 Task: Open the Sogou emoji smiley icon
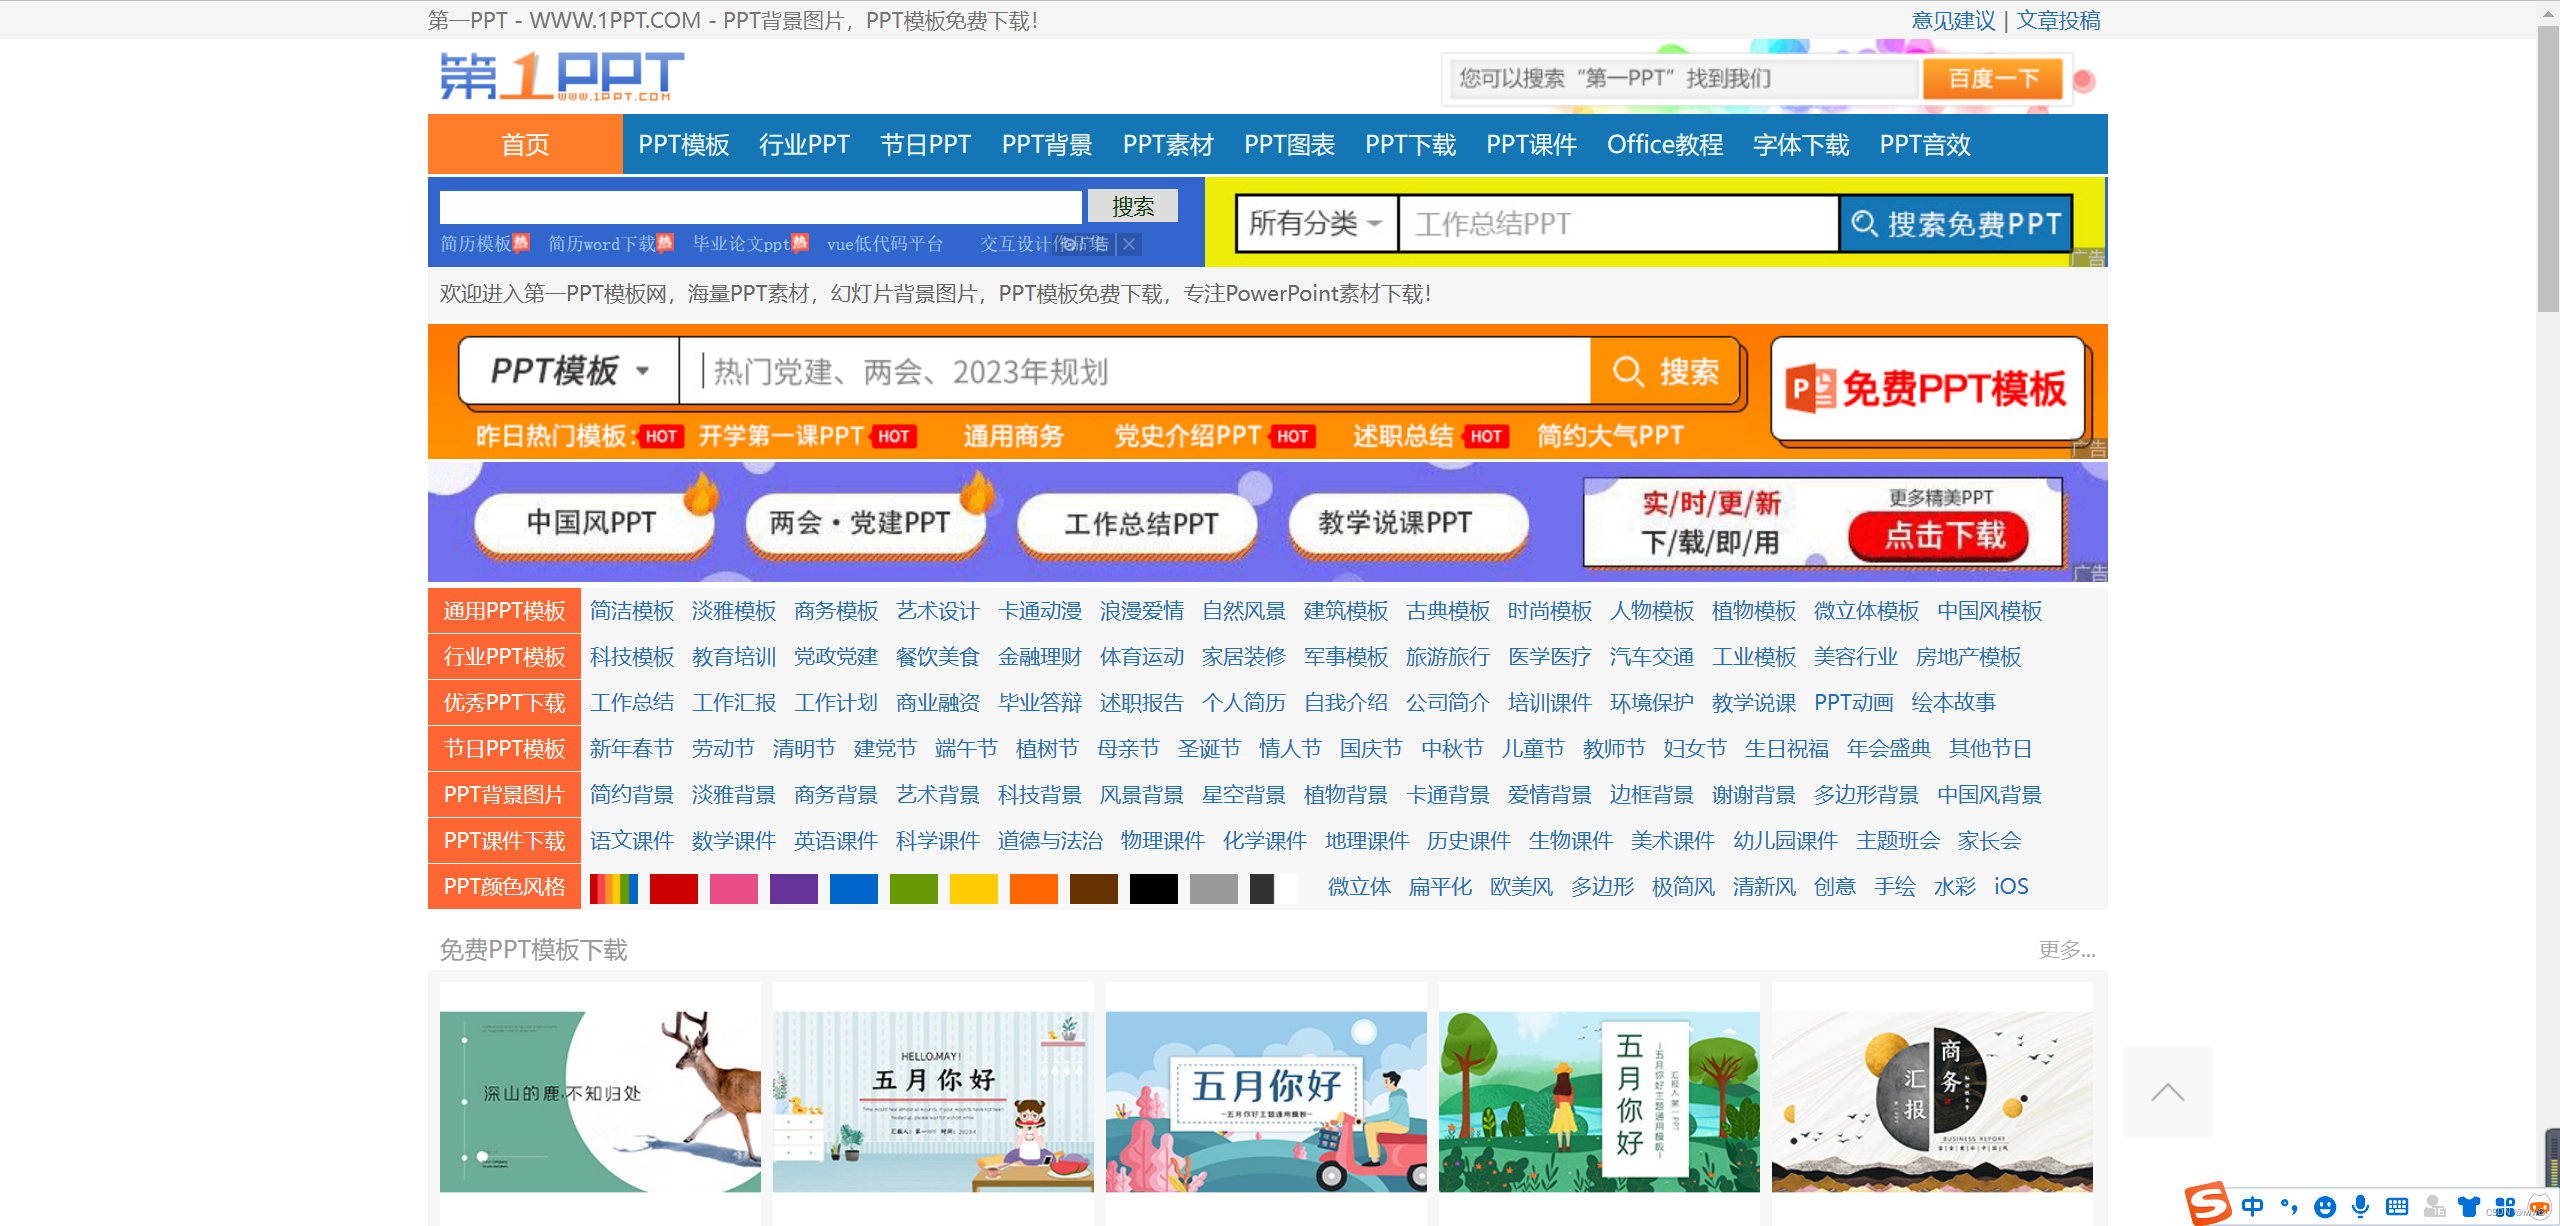2325,1206
